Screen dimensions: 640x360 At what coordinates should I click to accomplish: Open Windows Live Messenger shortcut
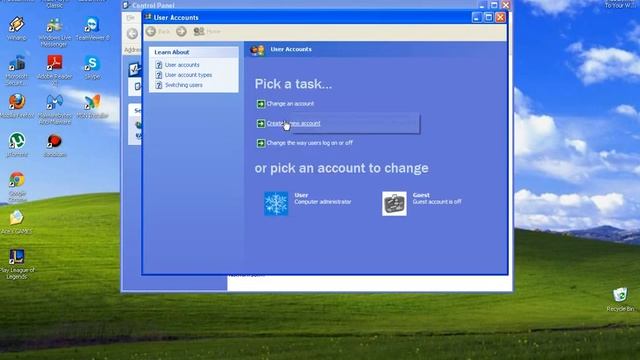tap(55, 32)
